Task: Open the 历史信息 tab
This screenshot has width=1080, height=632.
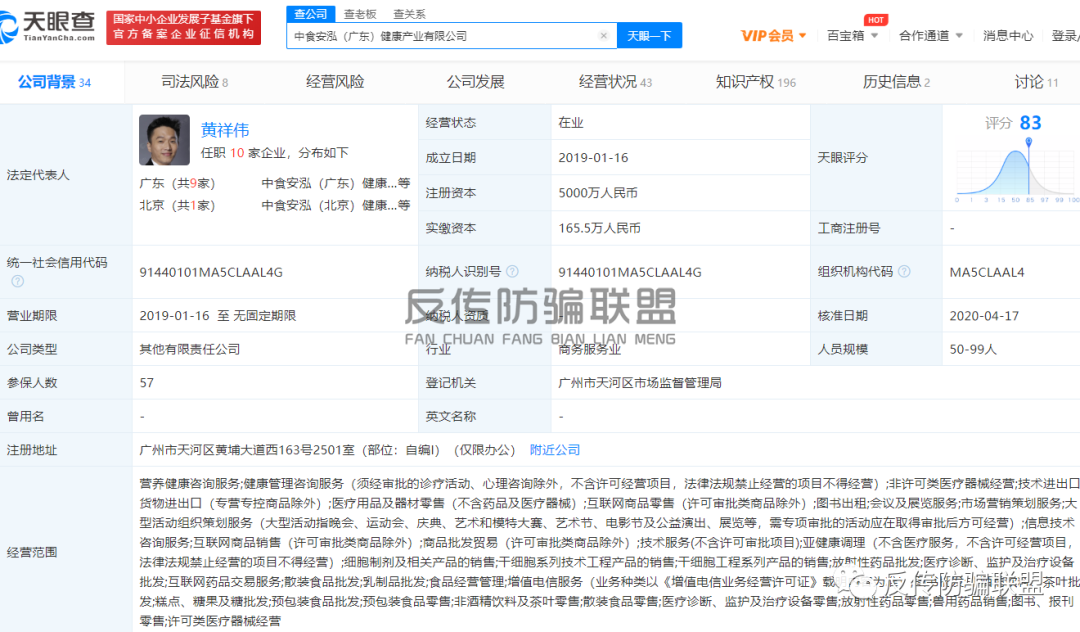Action: point(896,82)
